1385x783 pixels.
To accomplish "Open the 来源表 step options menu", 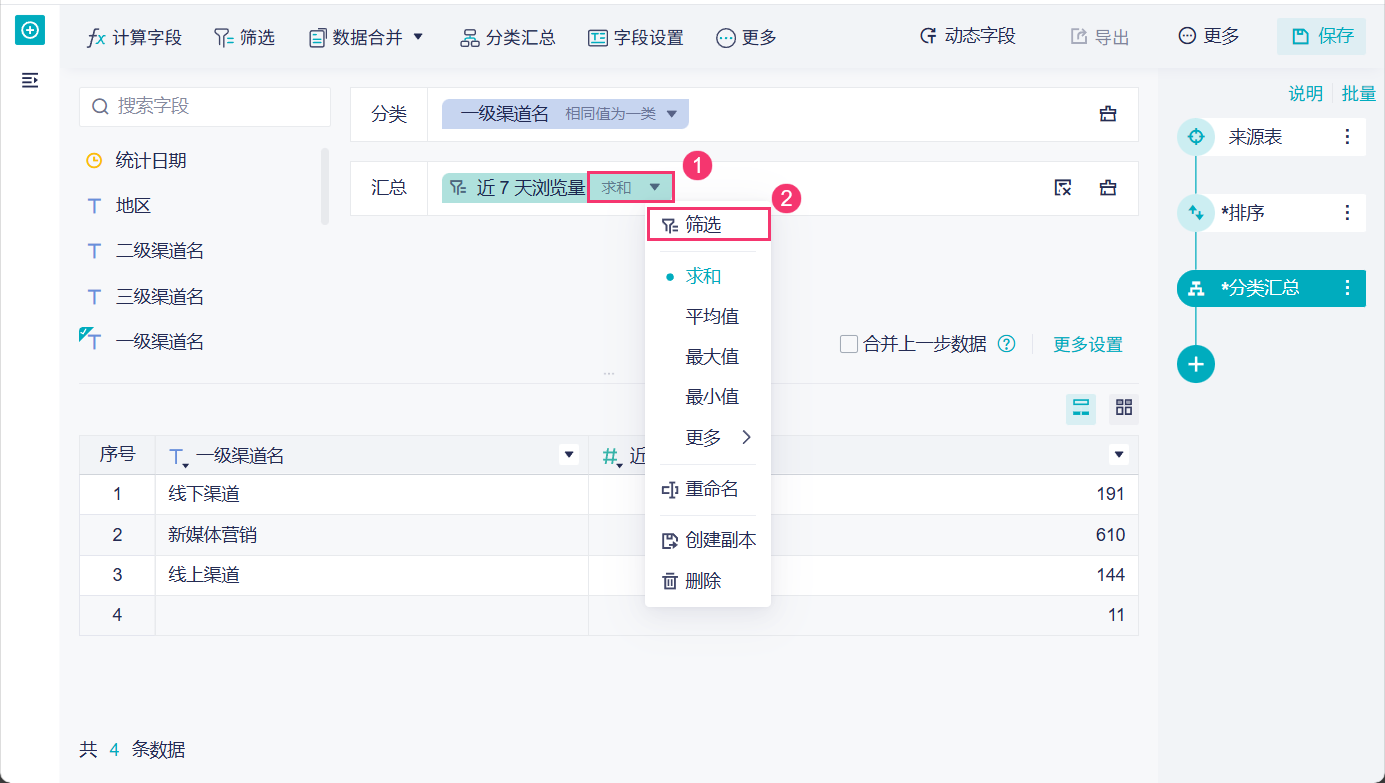I will click(x=1347, y=137).
